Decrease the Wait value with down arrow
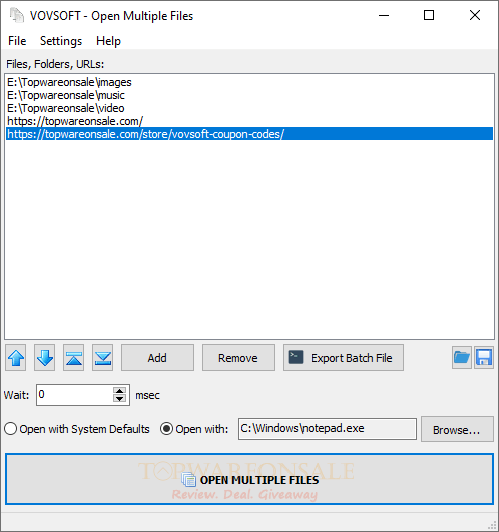Image resolution: width=499 pixels, height=532 pixels. pyautogui.click(x=119, y=399)
